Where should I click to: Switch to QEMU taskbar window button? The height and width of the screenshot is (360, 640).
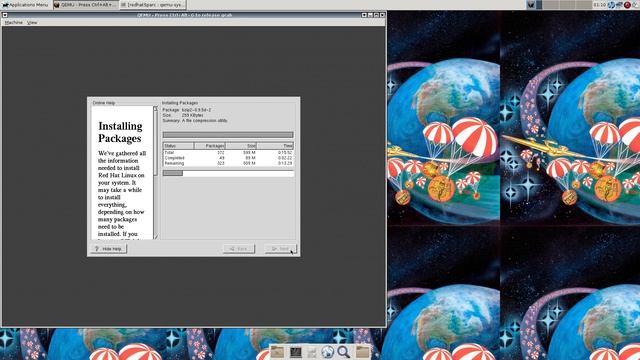[x=86, y=5]
